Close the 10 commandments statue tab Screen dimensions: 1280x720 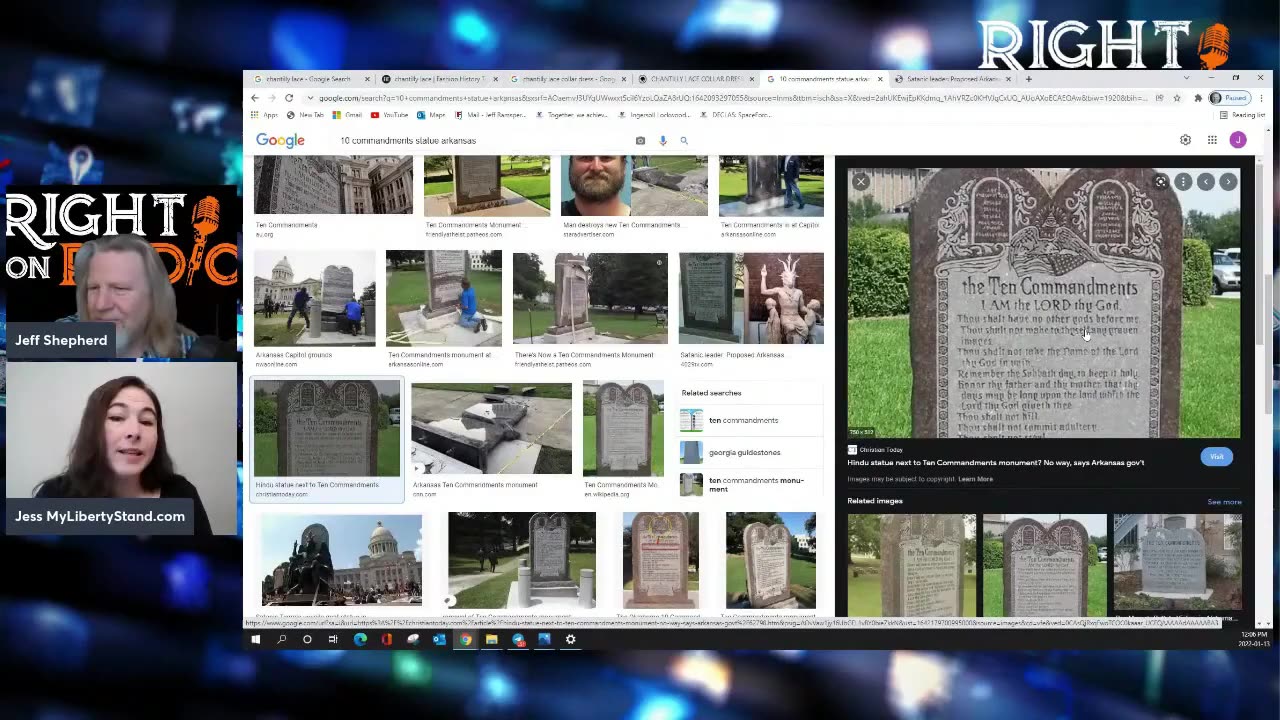pos(880,79)
